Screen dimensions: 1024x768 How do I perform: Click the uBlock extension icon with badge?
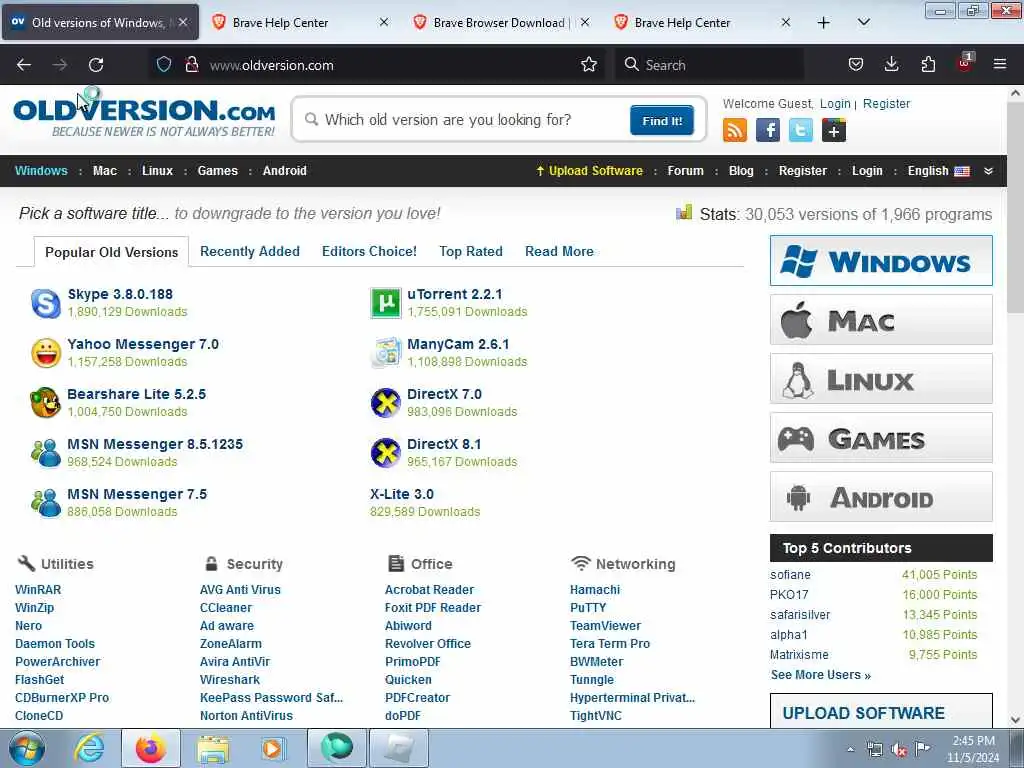pos(965,63)
